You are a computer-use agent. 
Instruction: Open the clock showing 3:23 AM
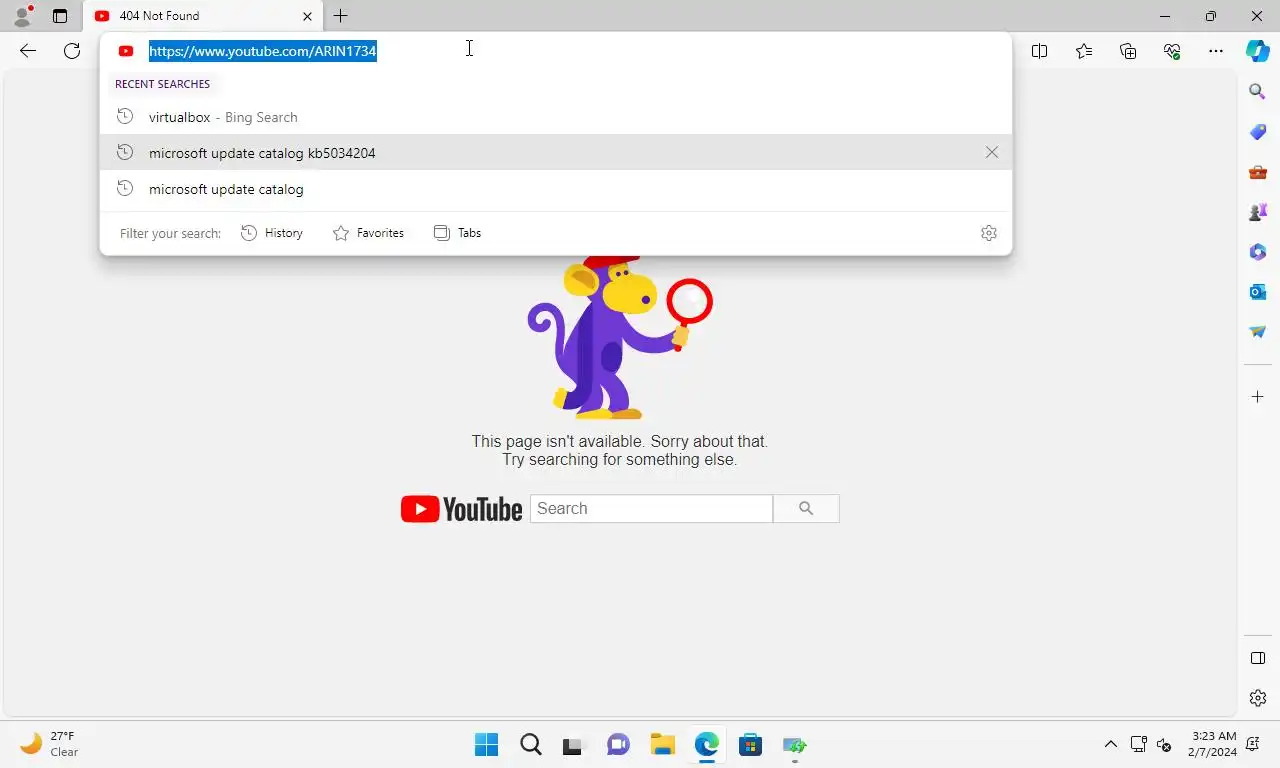pos(1213,744)
